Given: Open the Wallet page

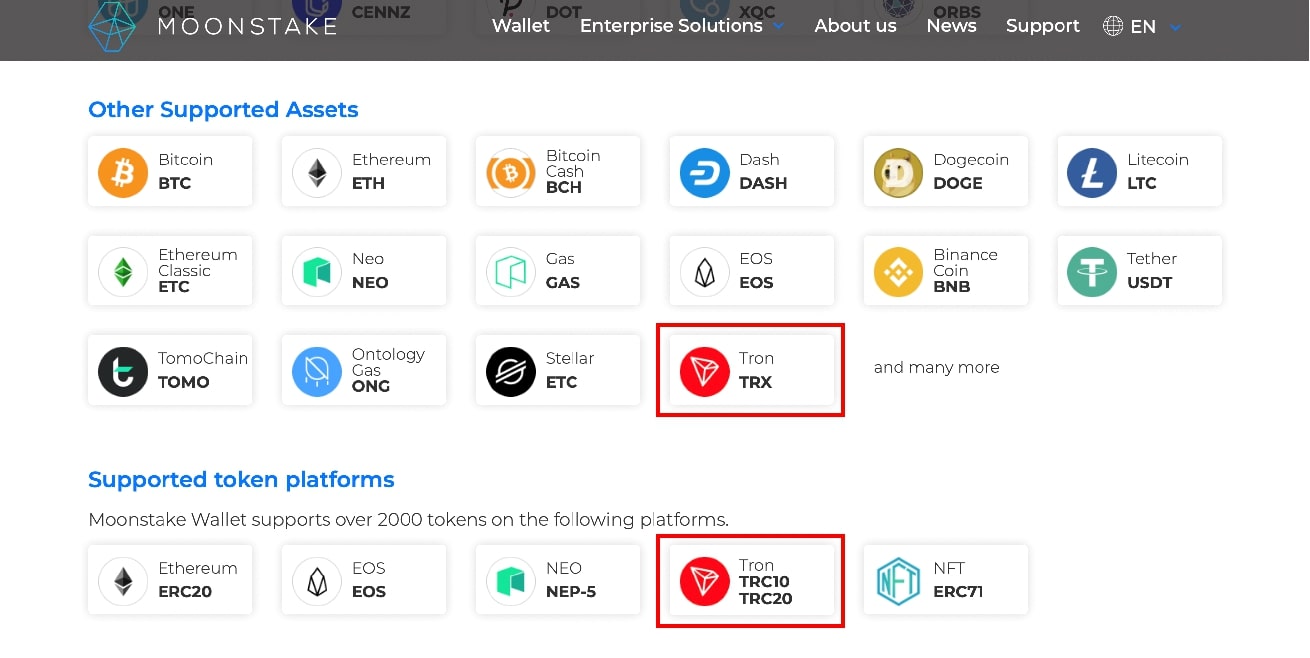Looking at the screenshot, I should (520, 26).
